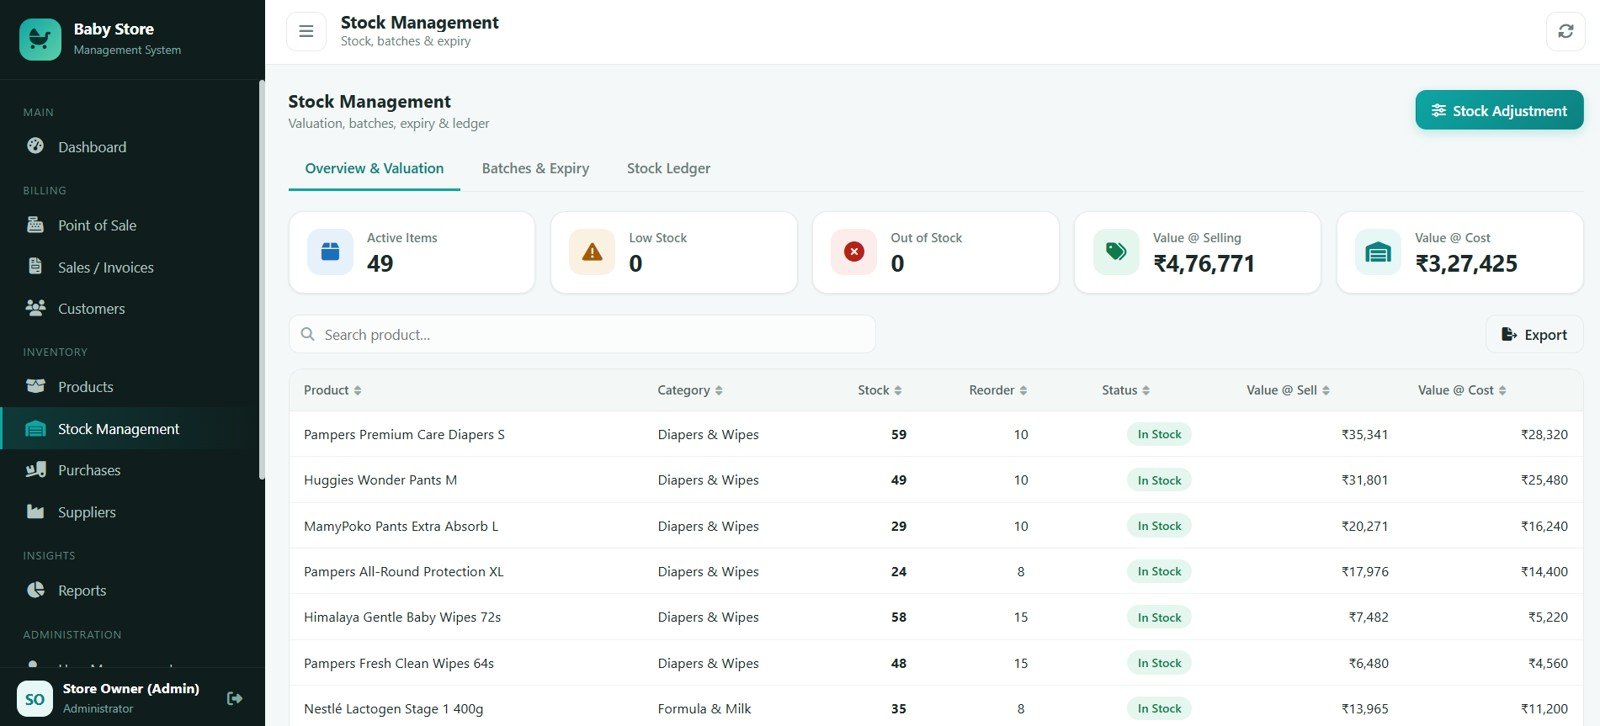Viewport: 1600px width, 726px height.
Task: Sort by the Status column
Action: pyautogui.click(x=1126, y=390)
